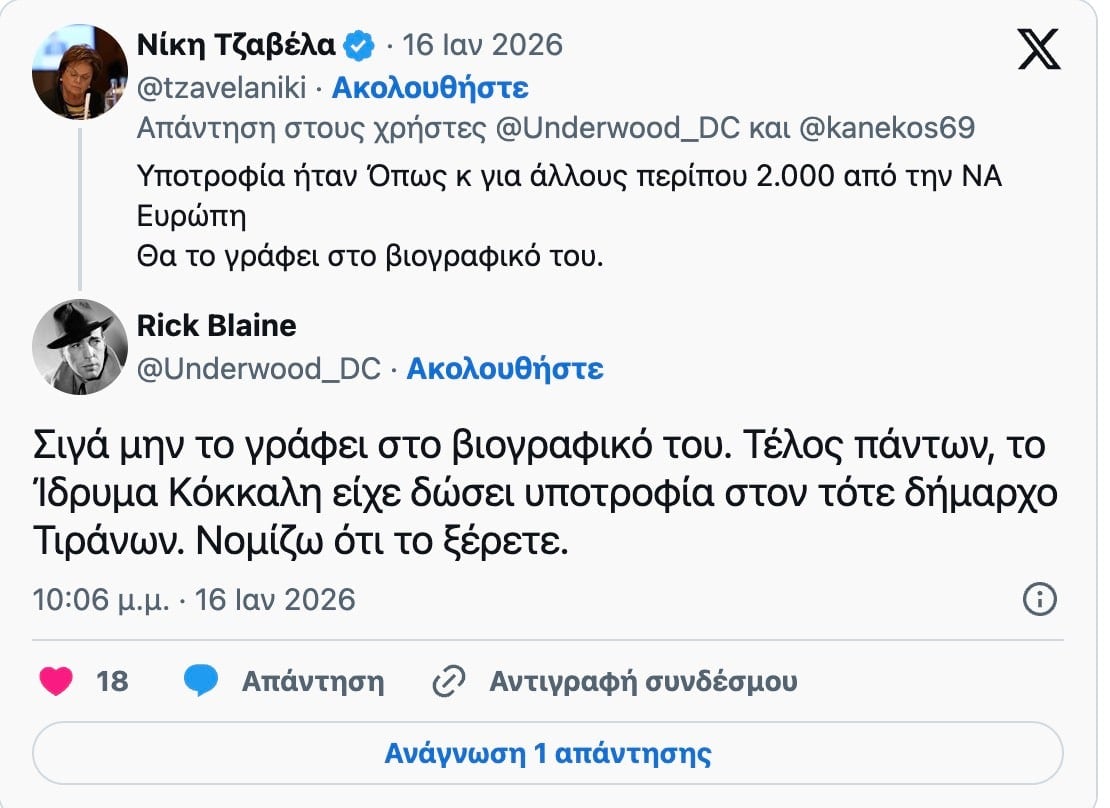The width and height of the screenshot is (1110, 808).
Task: Click the Rick Blaine display name
Action: click(x=215, y=325)
